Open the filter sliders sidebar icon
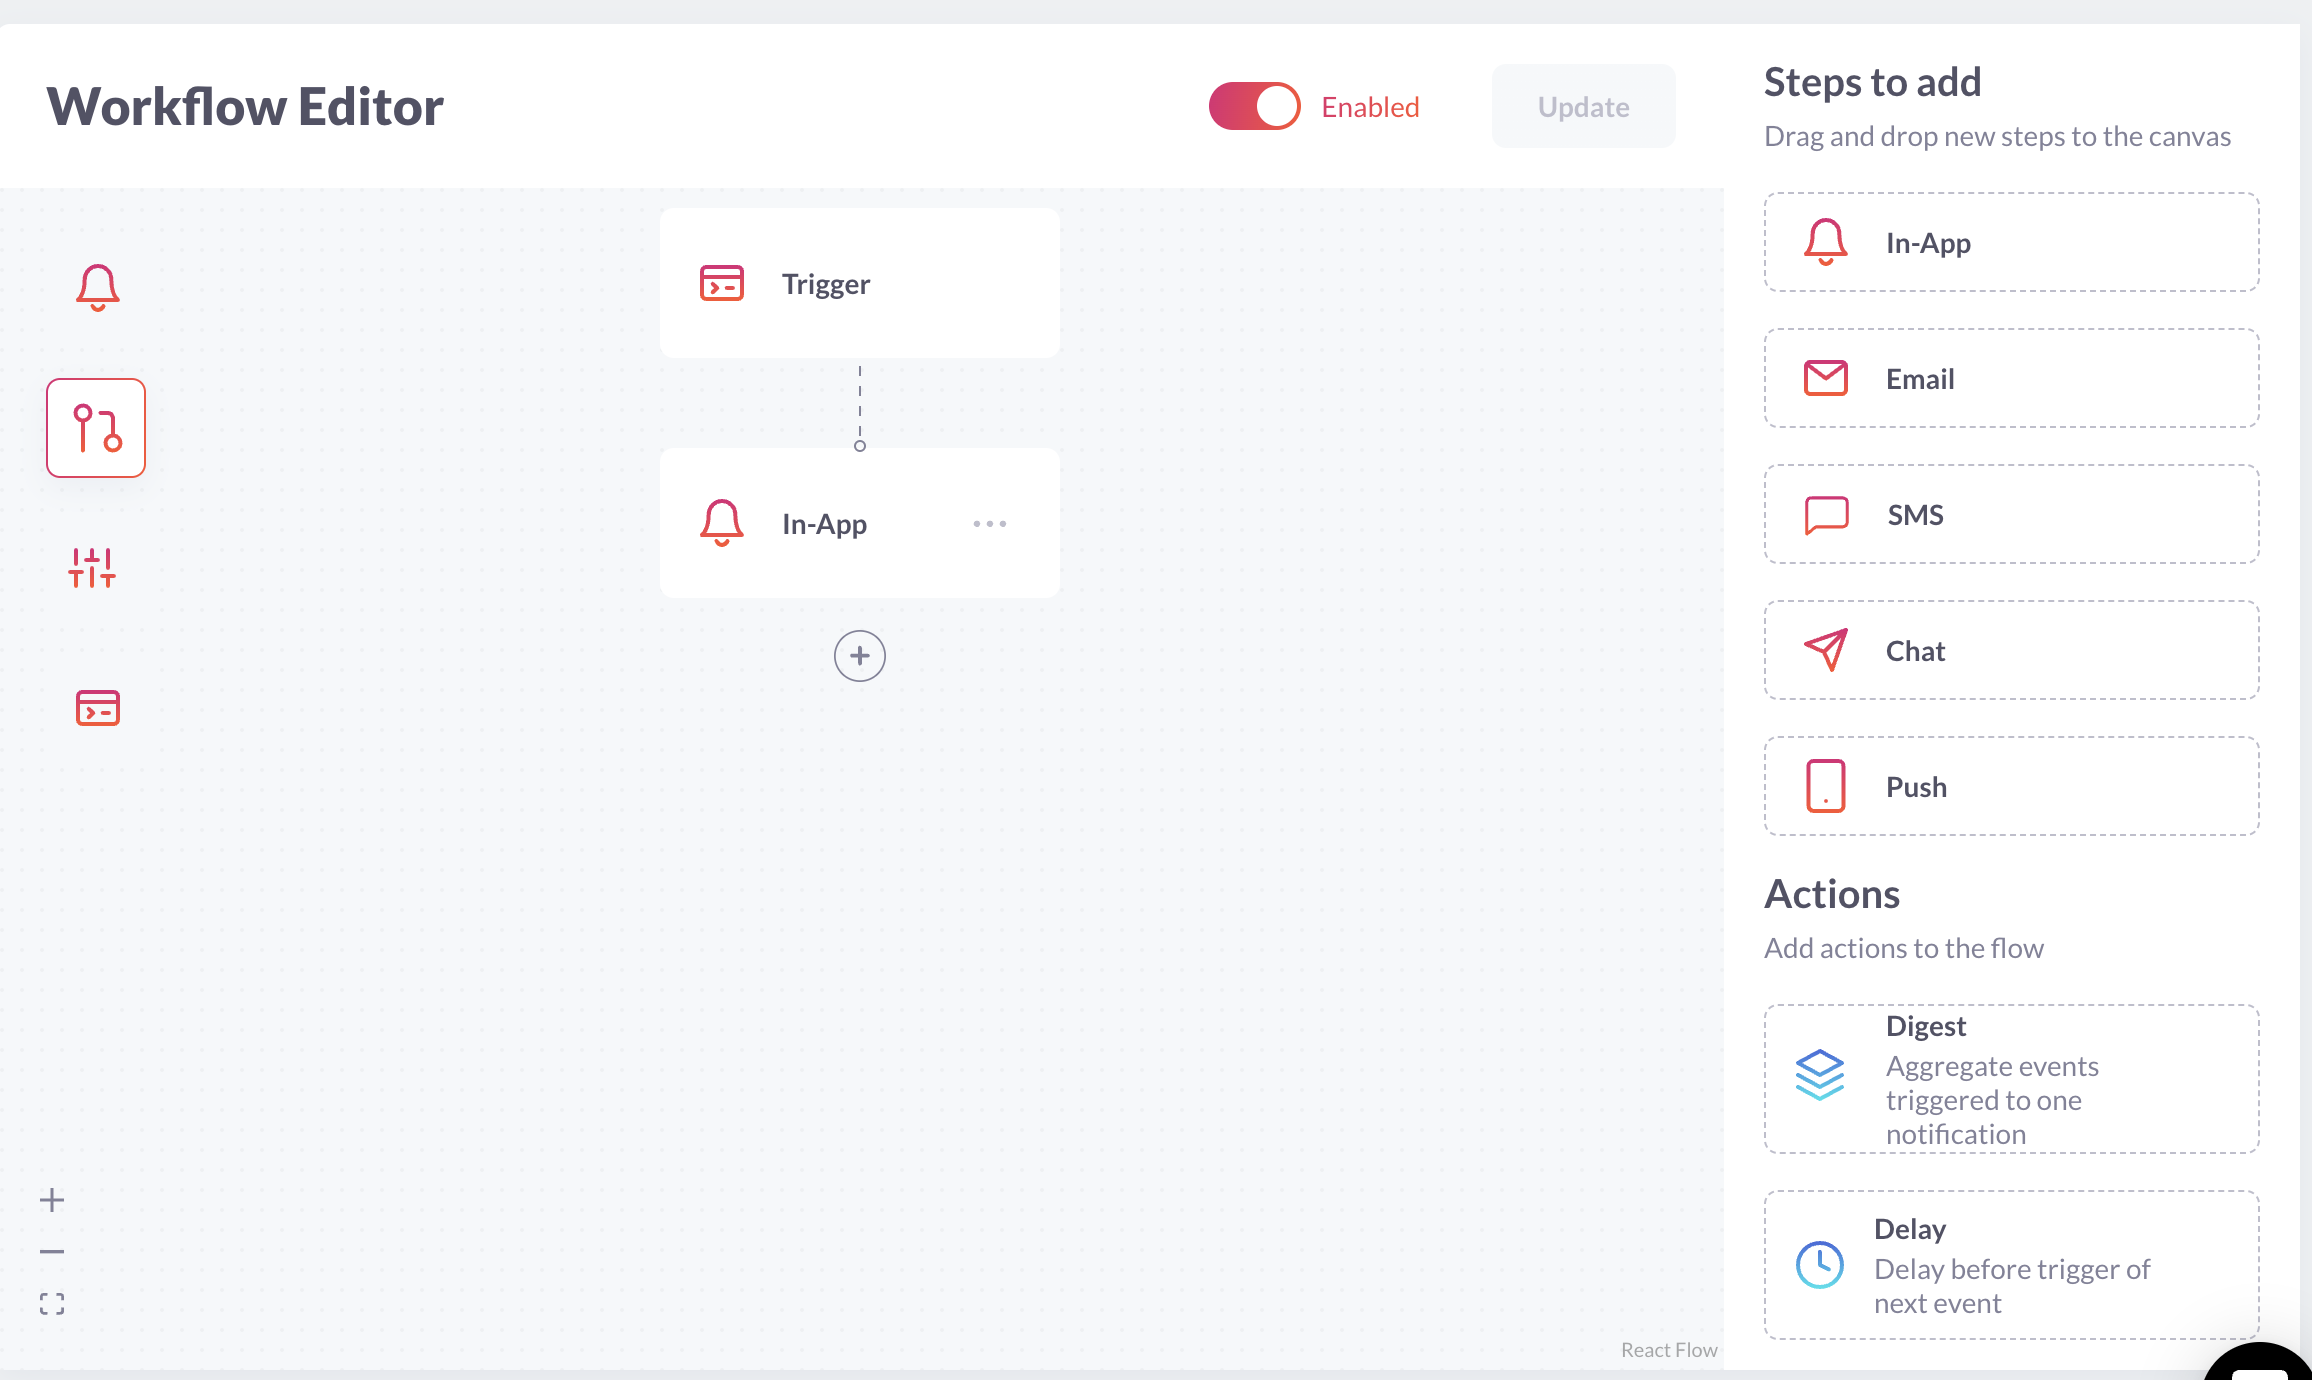2312x1380 pixels. [92, 568]
